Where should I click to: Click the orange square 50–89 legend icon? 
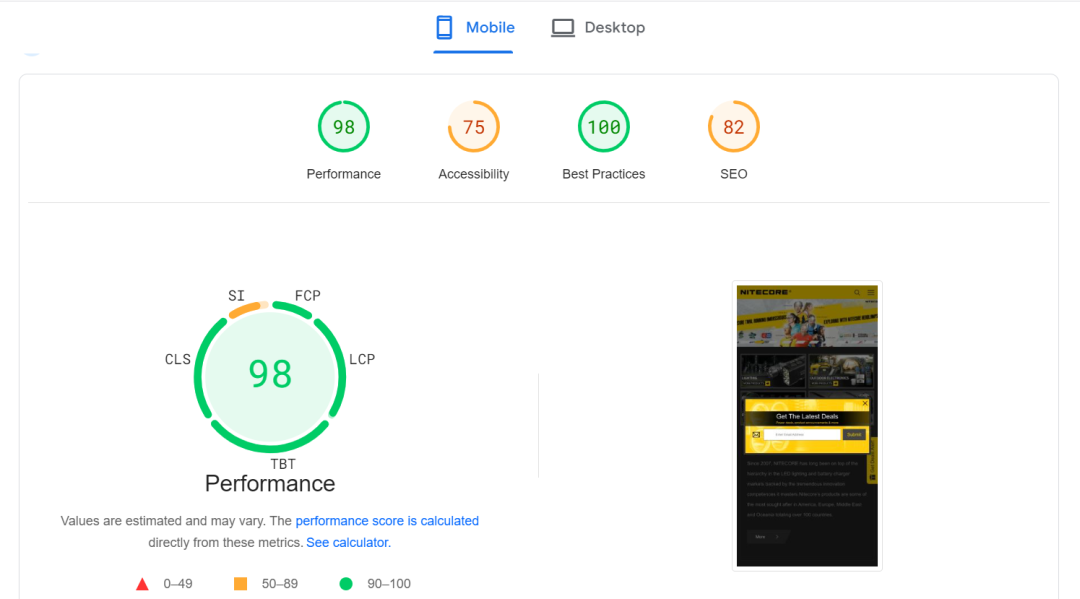pos(240,584)
